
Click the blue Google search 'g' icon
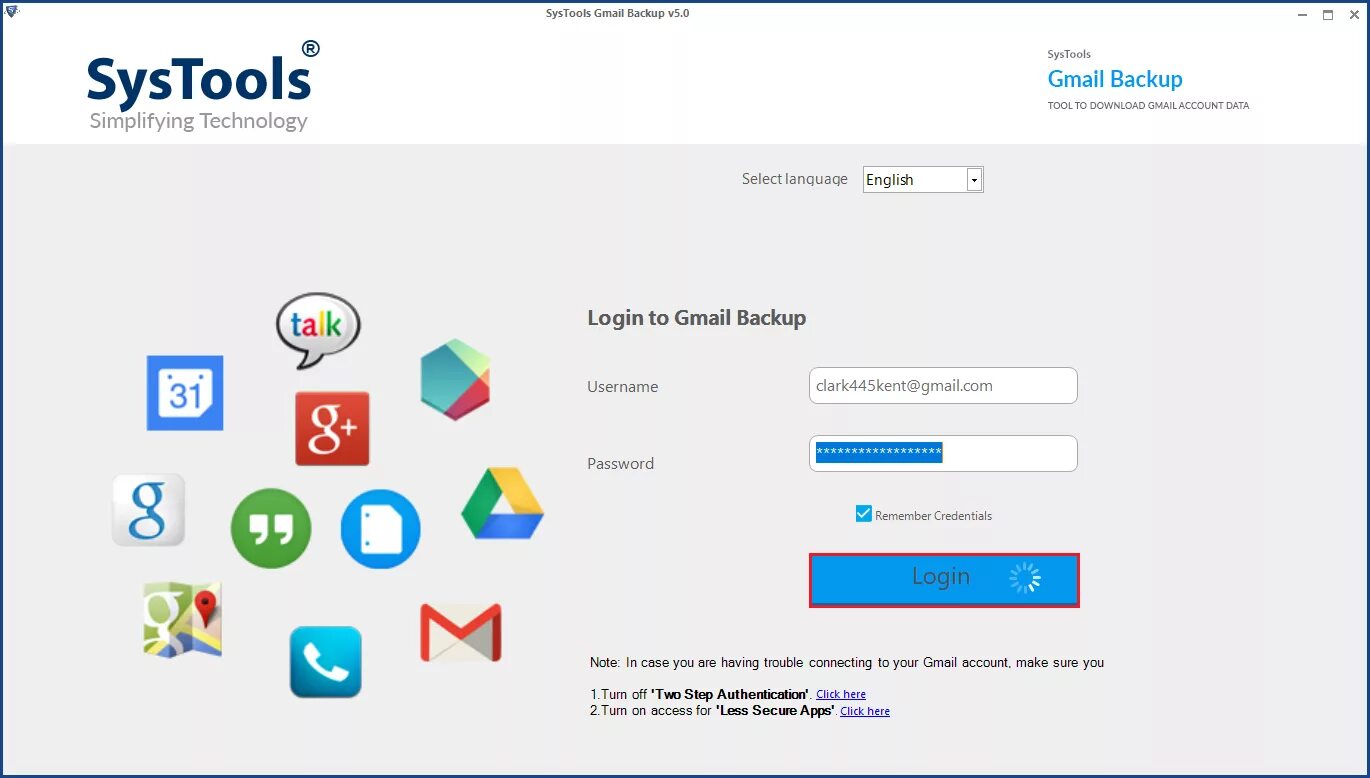tap(148, 510)
